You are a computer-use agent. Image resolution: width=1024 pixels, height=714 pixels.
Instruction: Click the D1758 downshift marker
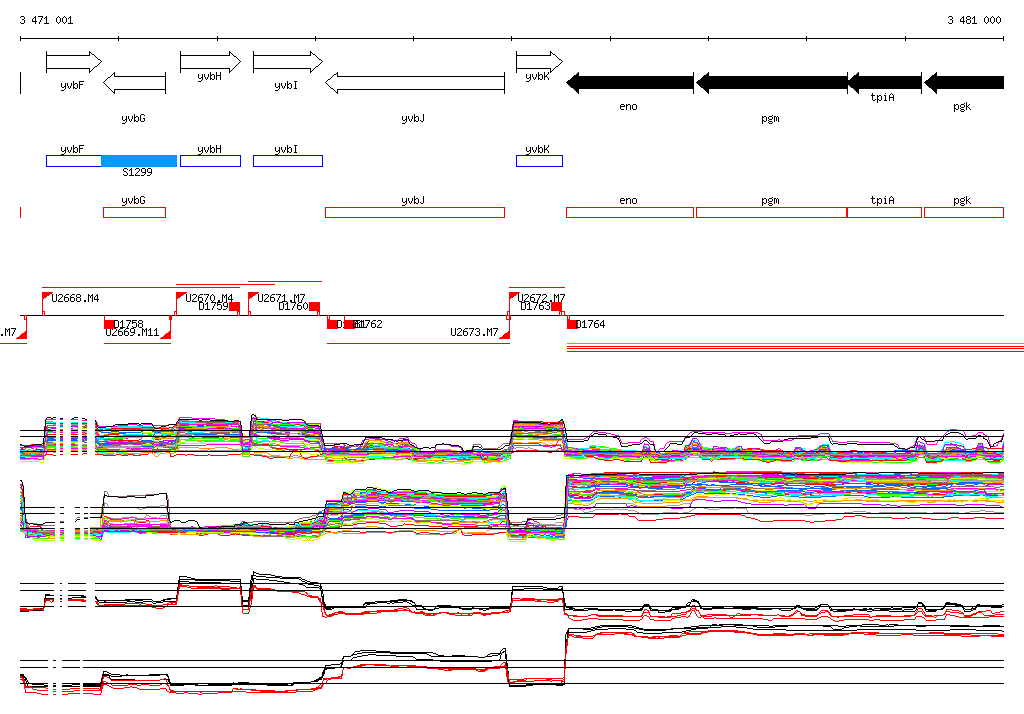(x=109, y=324)
